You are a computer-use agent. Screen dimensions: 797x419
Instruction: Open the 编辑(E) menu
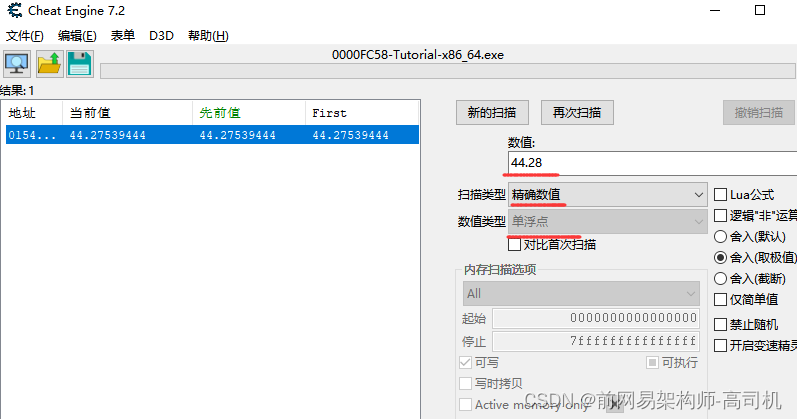[x=77, y=36]
